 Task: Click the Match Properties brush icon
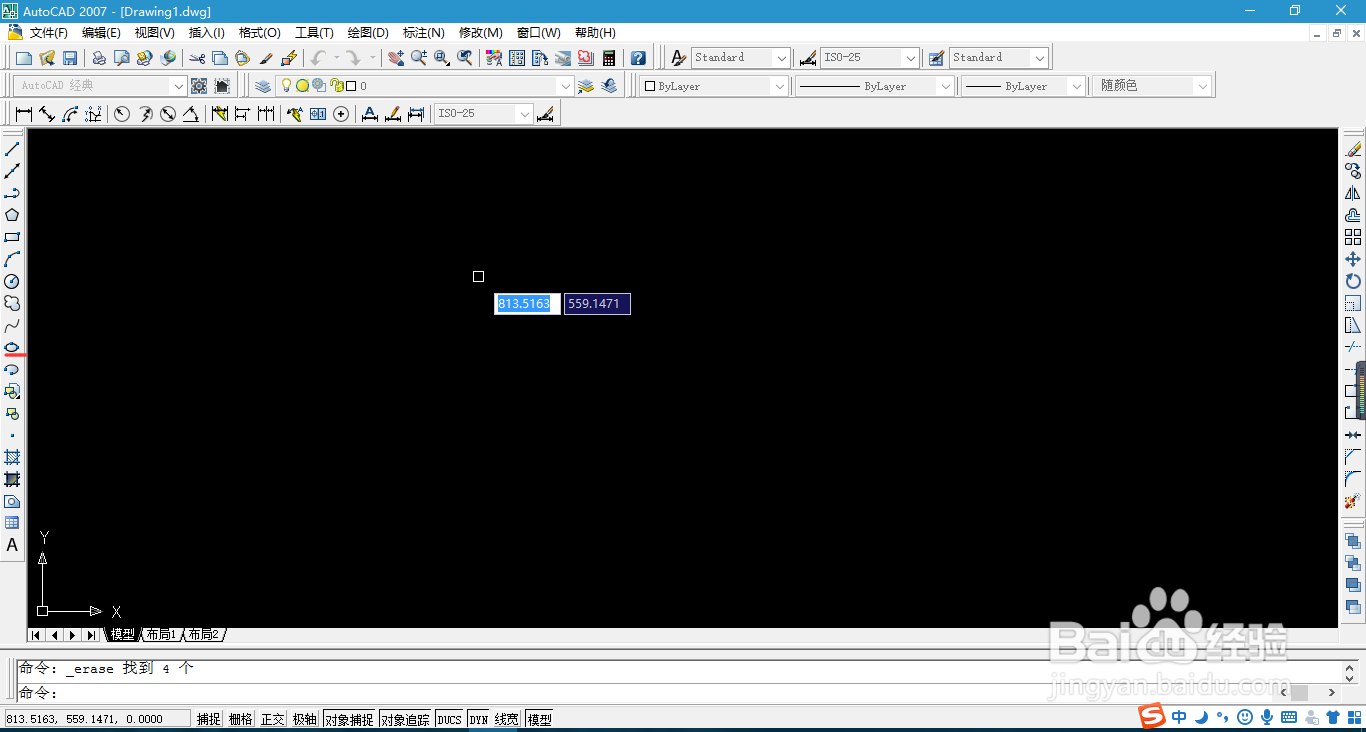click(x=266, y=58)
